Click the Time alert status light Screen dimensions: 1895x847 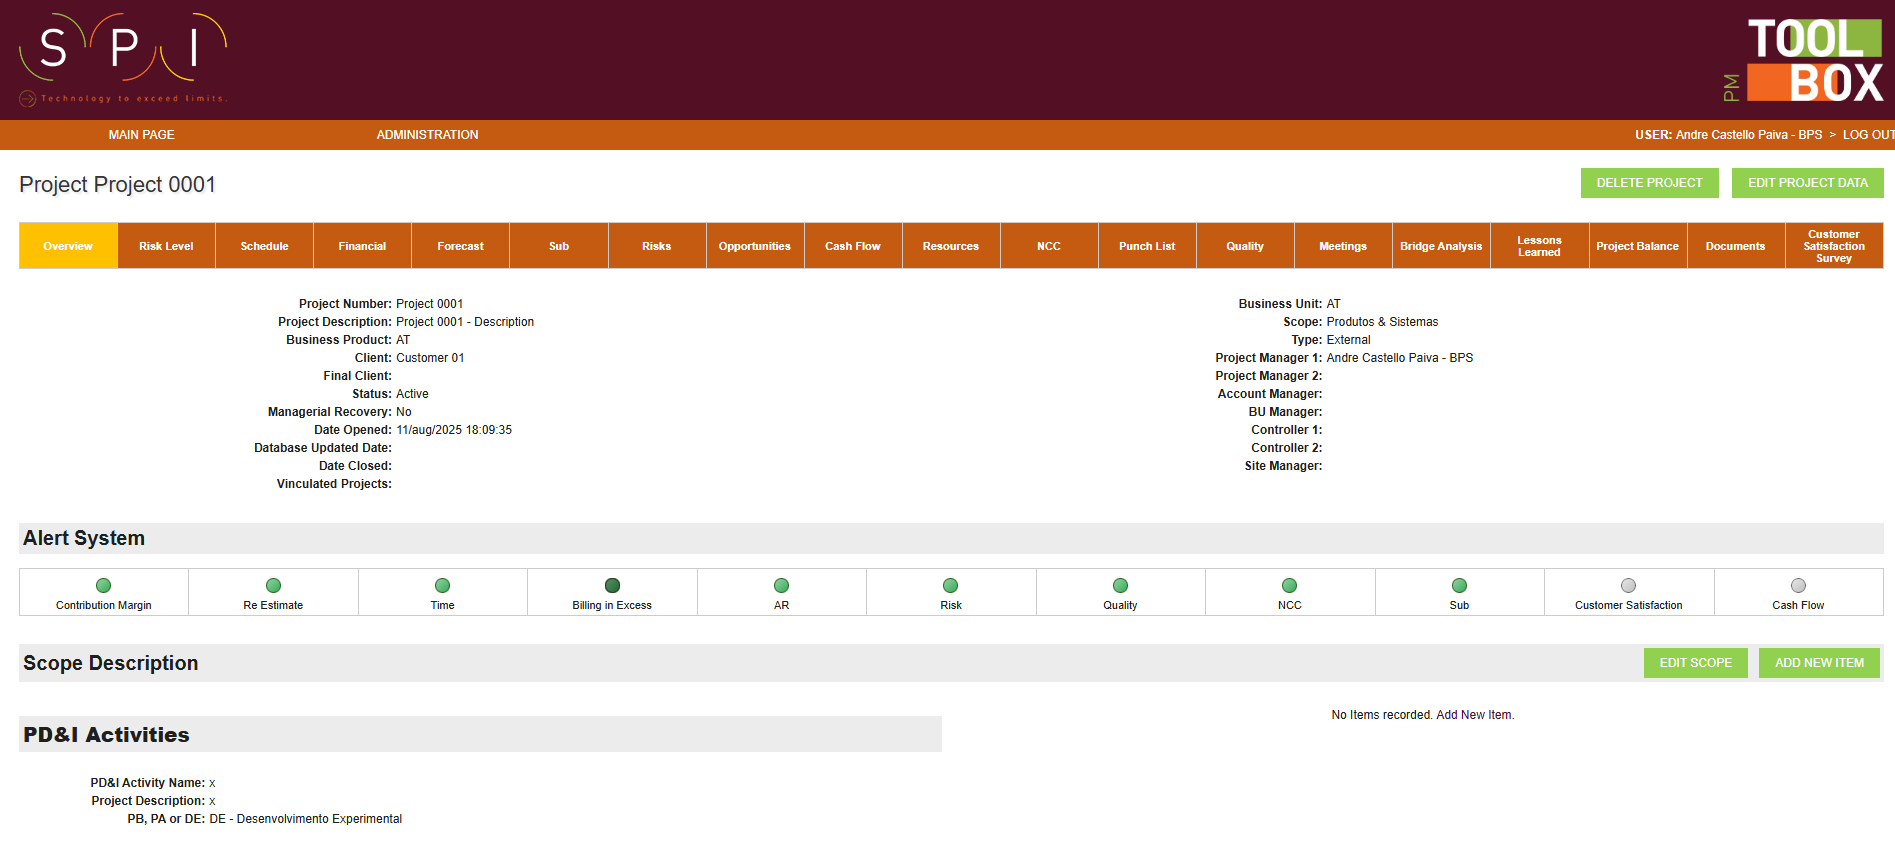pyautogui.click(x=442, y=586)
